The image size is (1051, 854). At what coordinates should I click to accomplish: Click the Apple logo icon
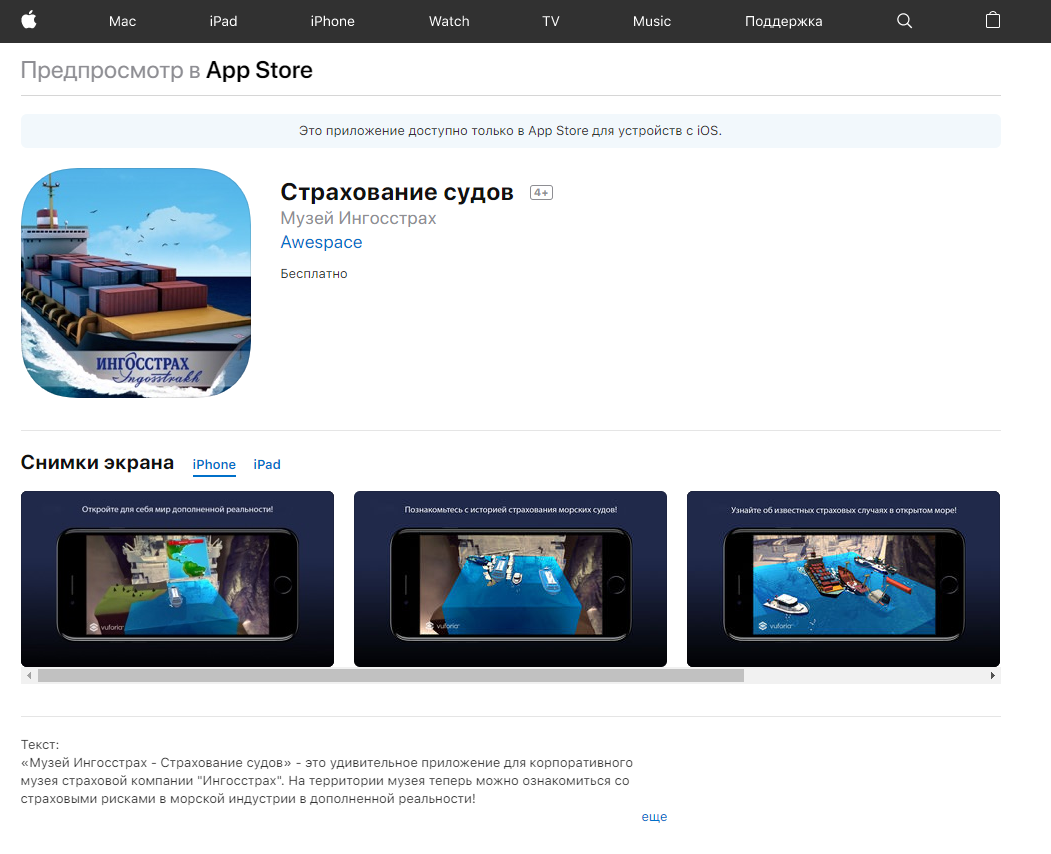29,20
